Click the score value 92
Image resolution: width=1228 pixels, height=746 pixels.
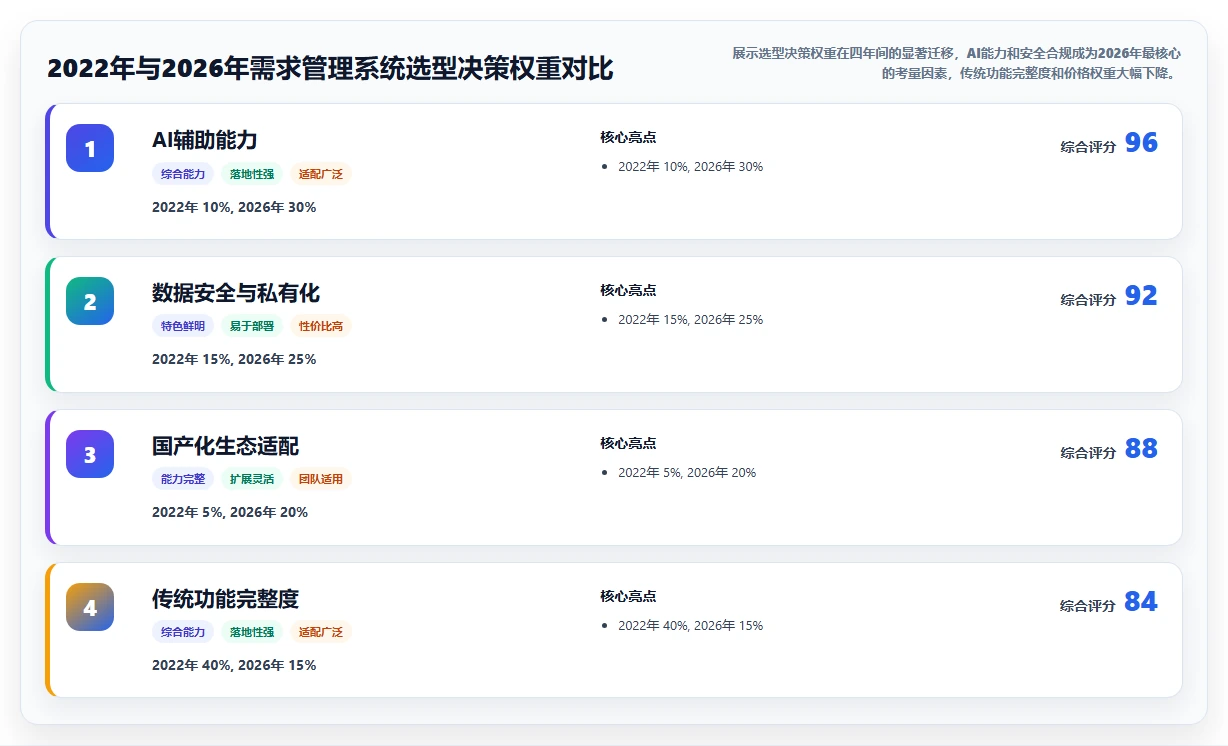coord(1141,296)
